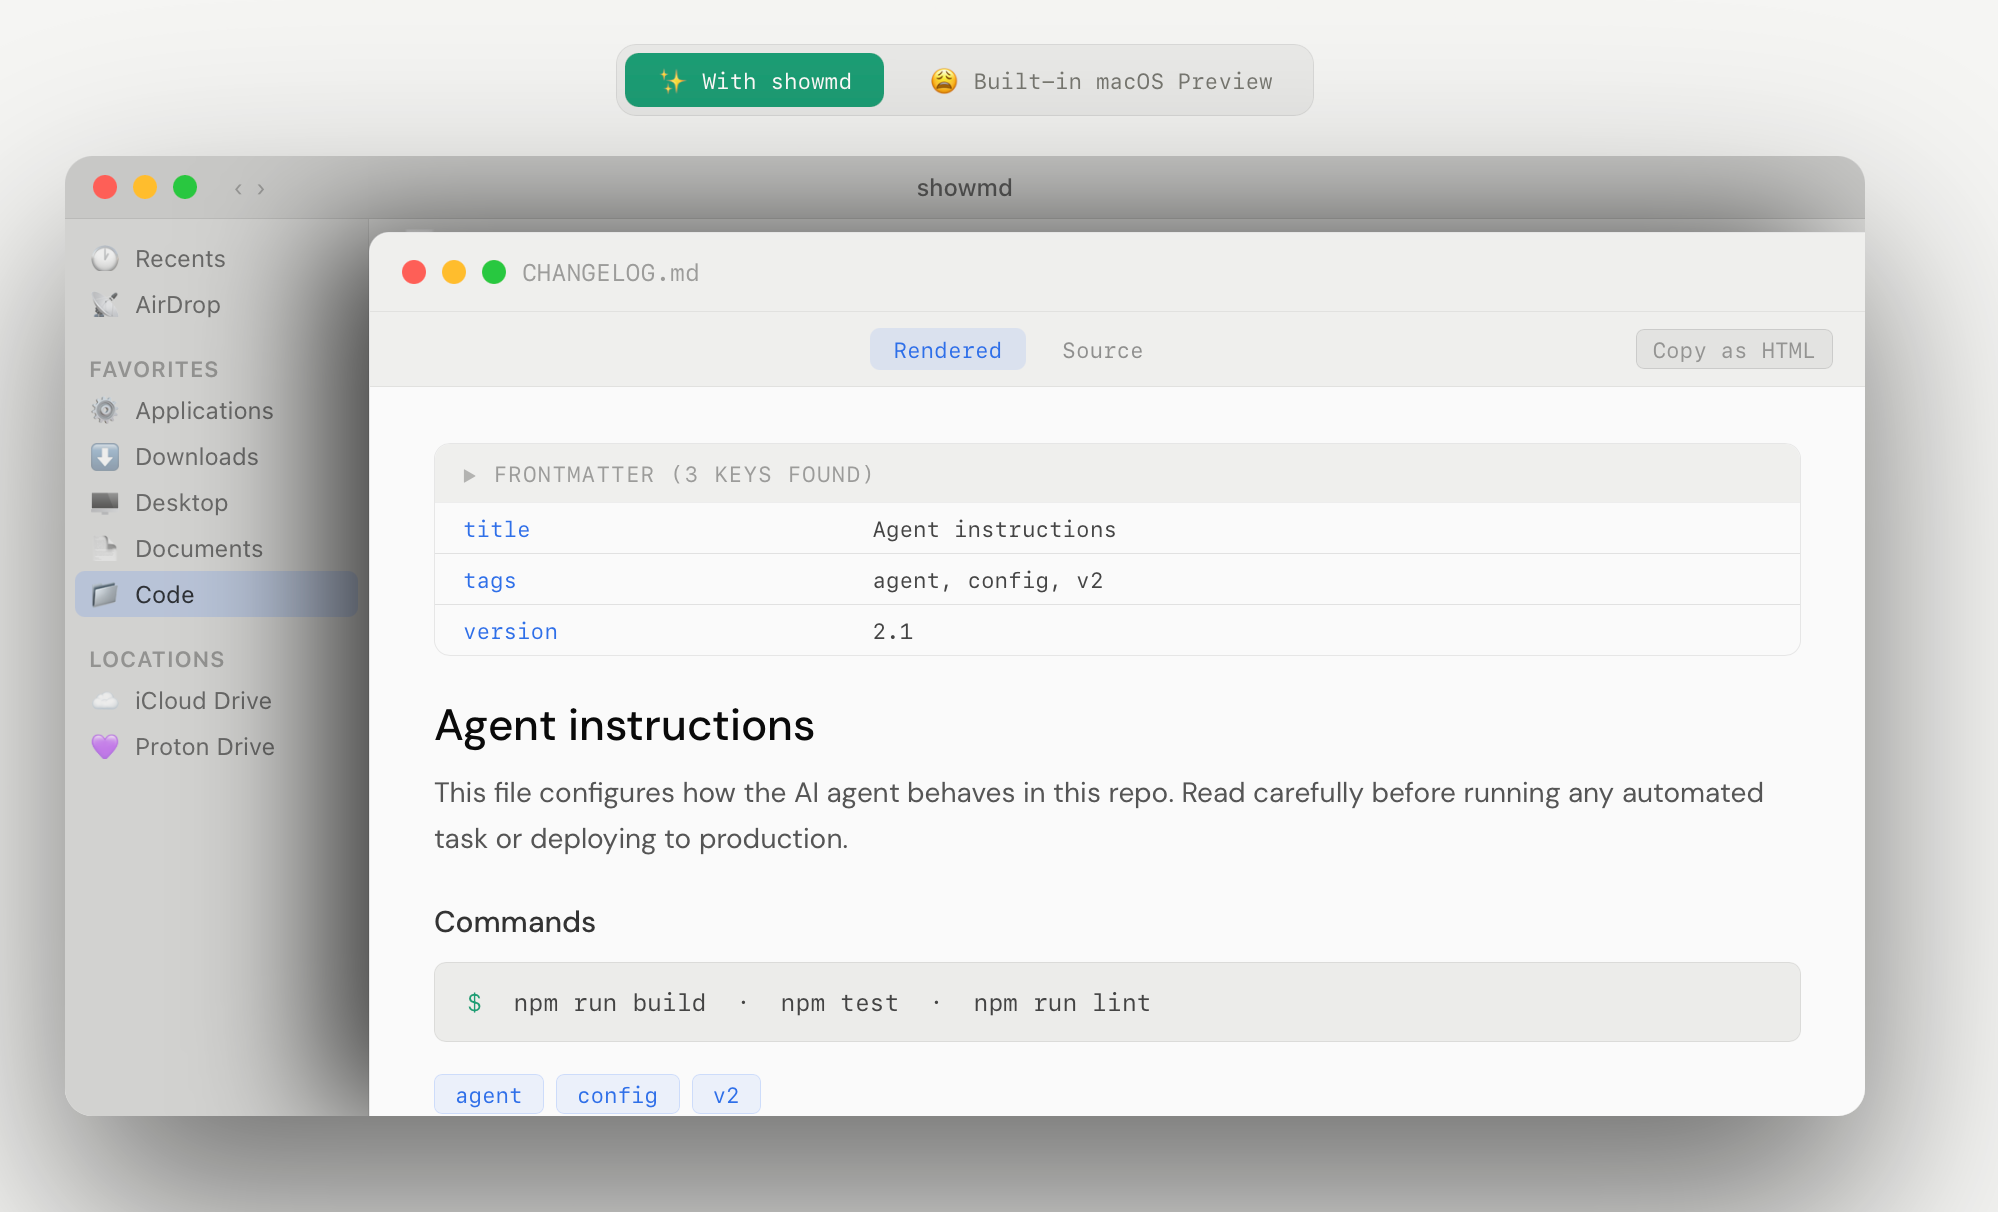The image size is (1998, 1212).
Task: Click the iCloud Drive cloud icon
Action: 105,701
